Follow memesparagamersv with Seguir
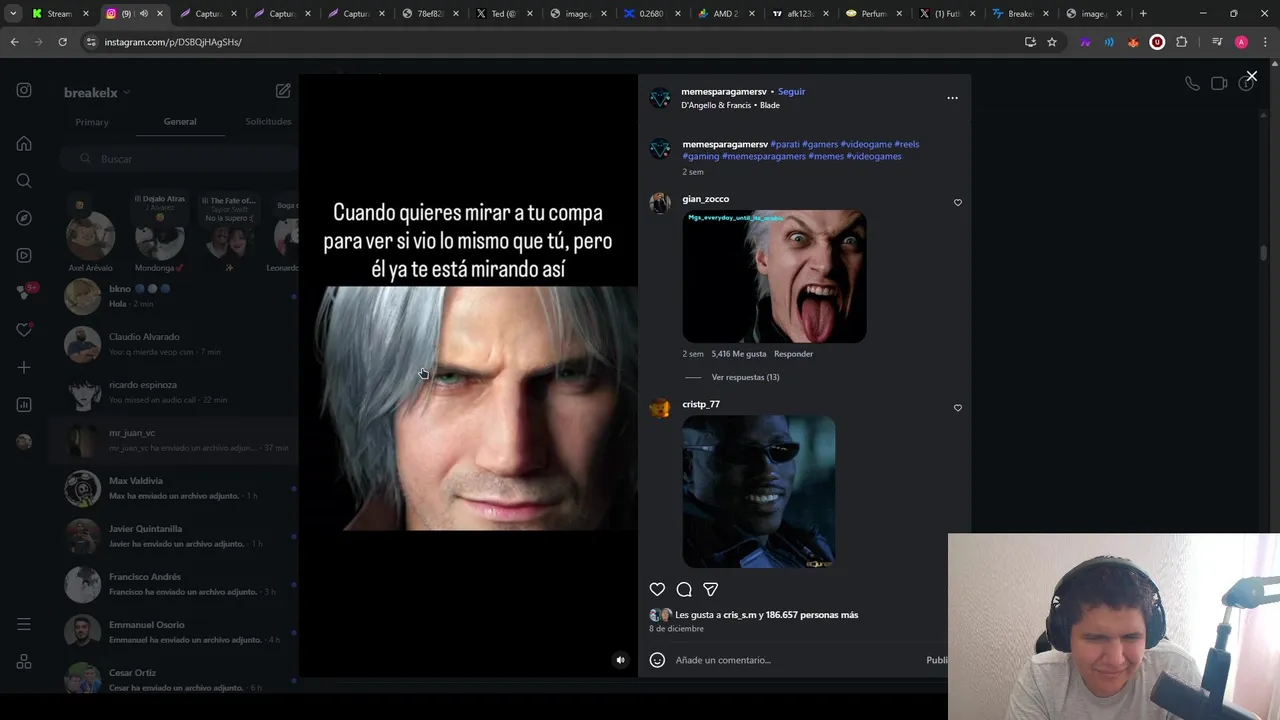This screenshot has width=1280, height=720. coord(791,91)
